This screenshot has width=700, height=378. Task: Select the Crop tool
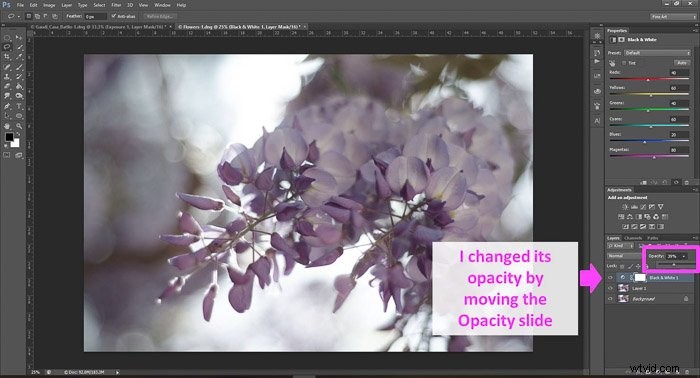click(x=7, y=57)
